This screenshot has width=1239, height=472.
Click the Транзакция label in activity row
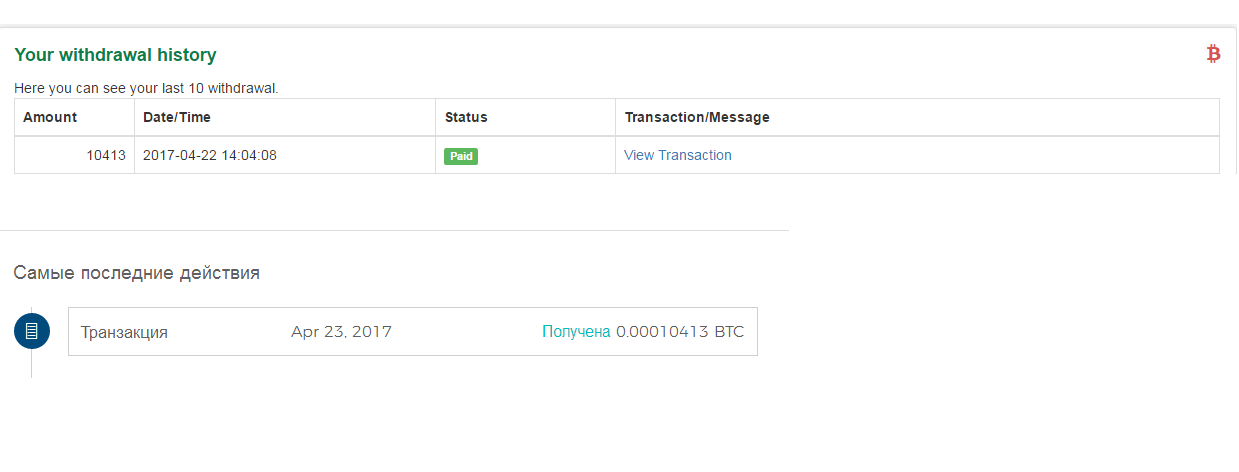tap(124, 332)
